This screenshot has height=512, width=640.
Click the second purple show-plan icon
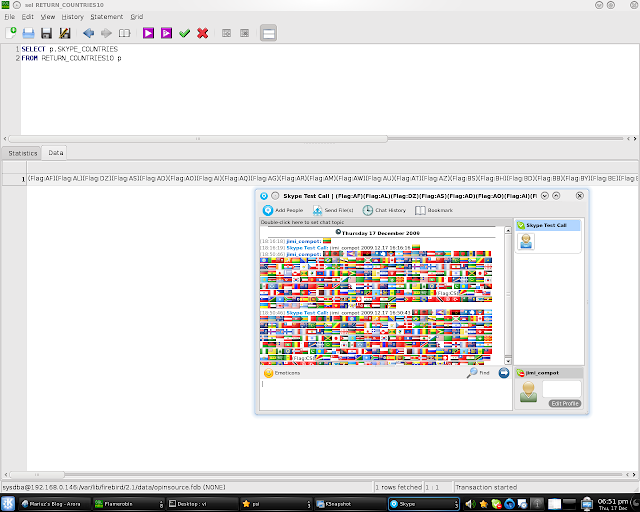click(166, 33)
